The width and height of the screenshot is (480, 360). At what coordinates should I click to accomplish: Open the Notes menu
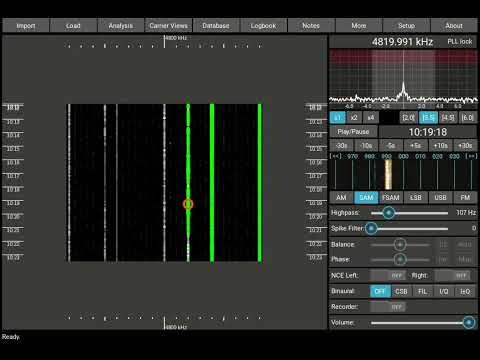coord(311,26)
